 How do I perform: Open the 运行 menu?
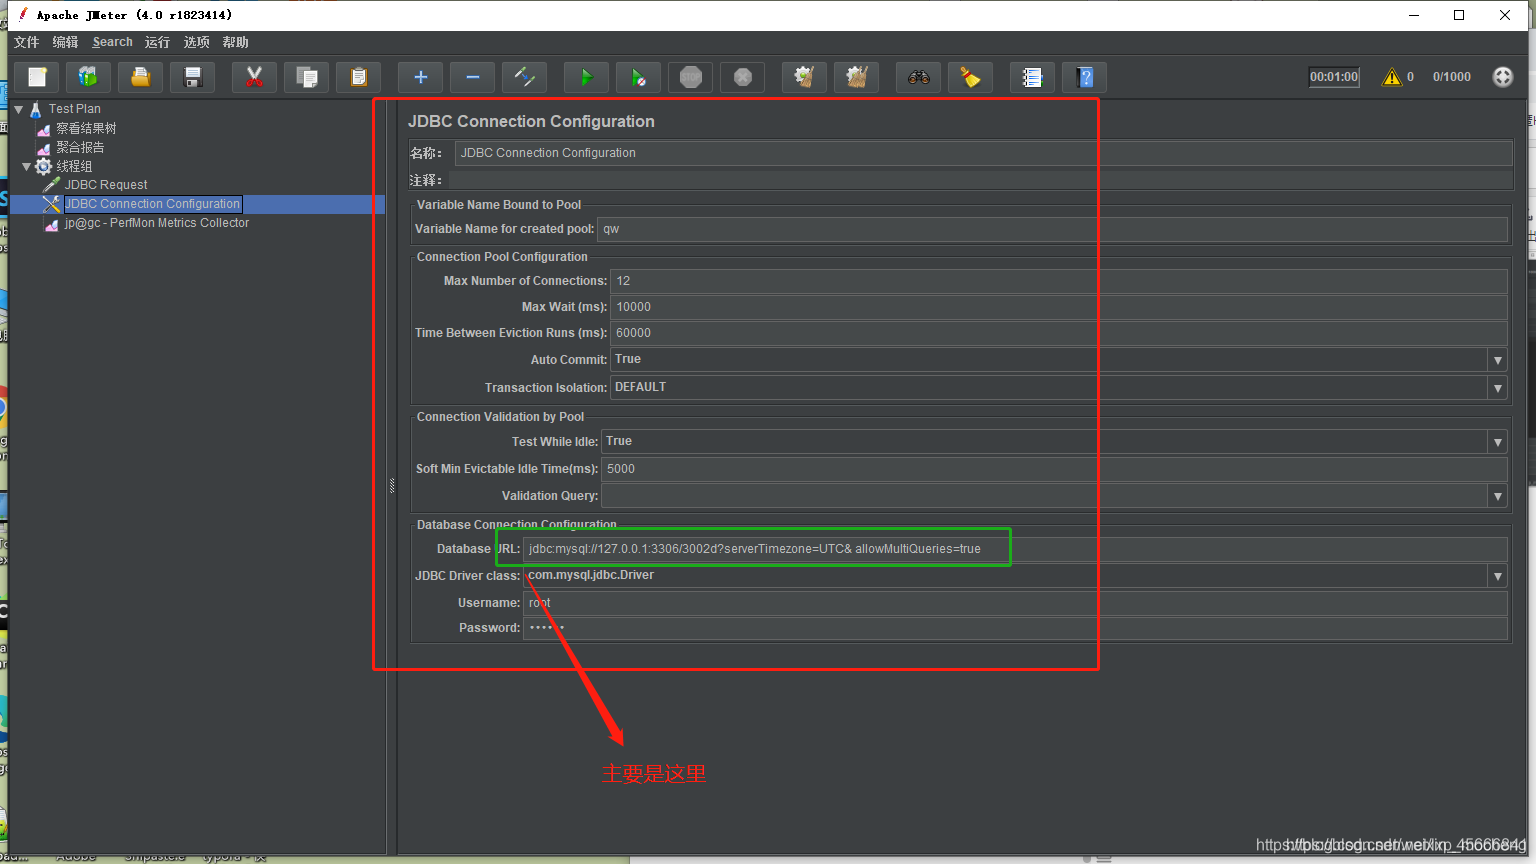tap(157, 42)
